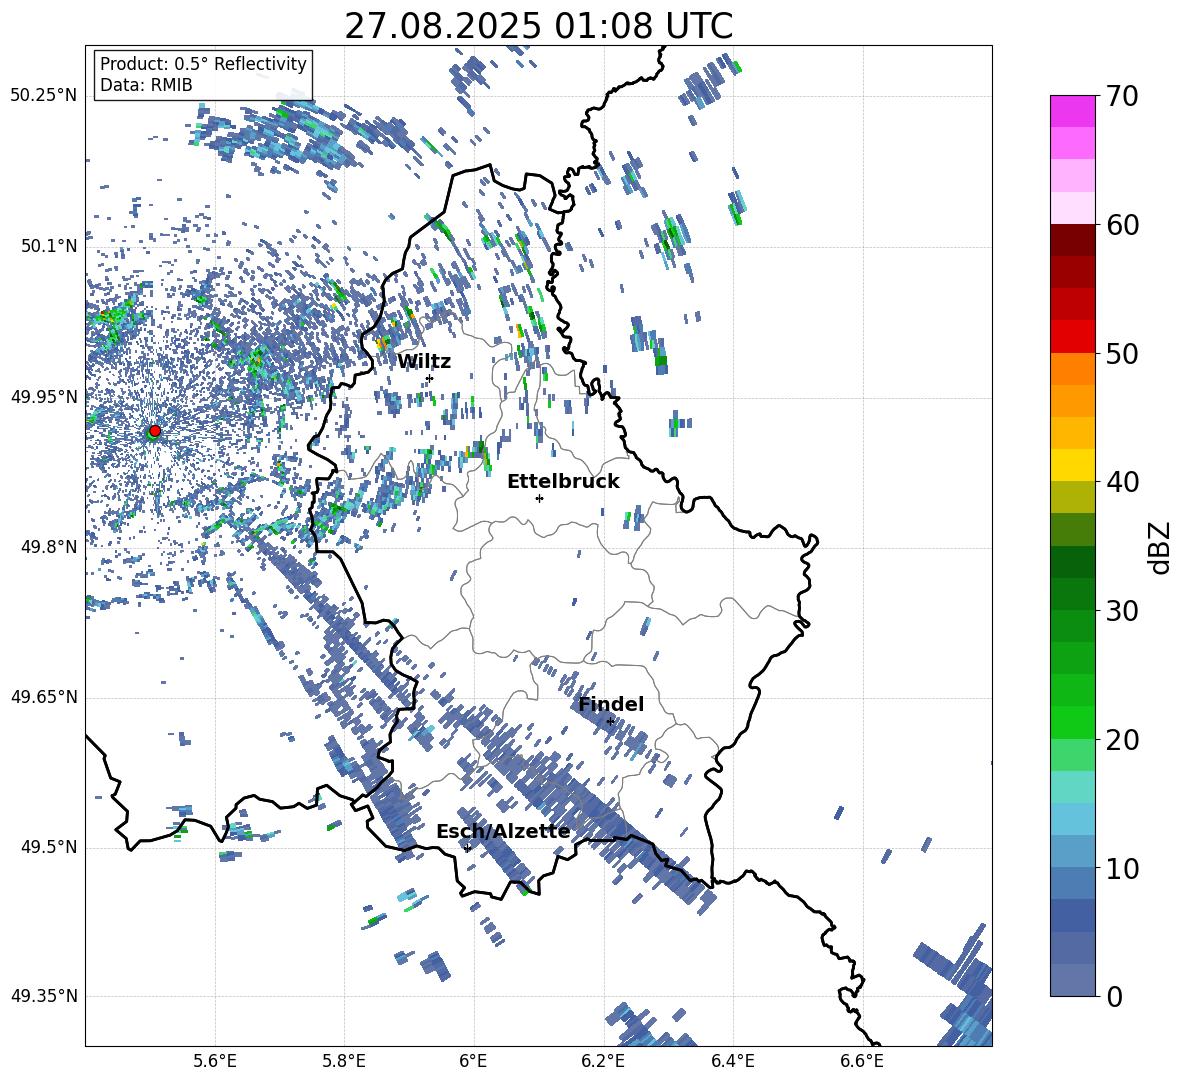
Task: Click the 30 colorbar tick value
Action: pyautogui.click(x=1122, y=611)
